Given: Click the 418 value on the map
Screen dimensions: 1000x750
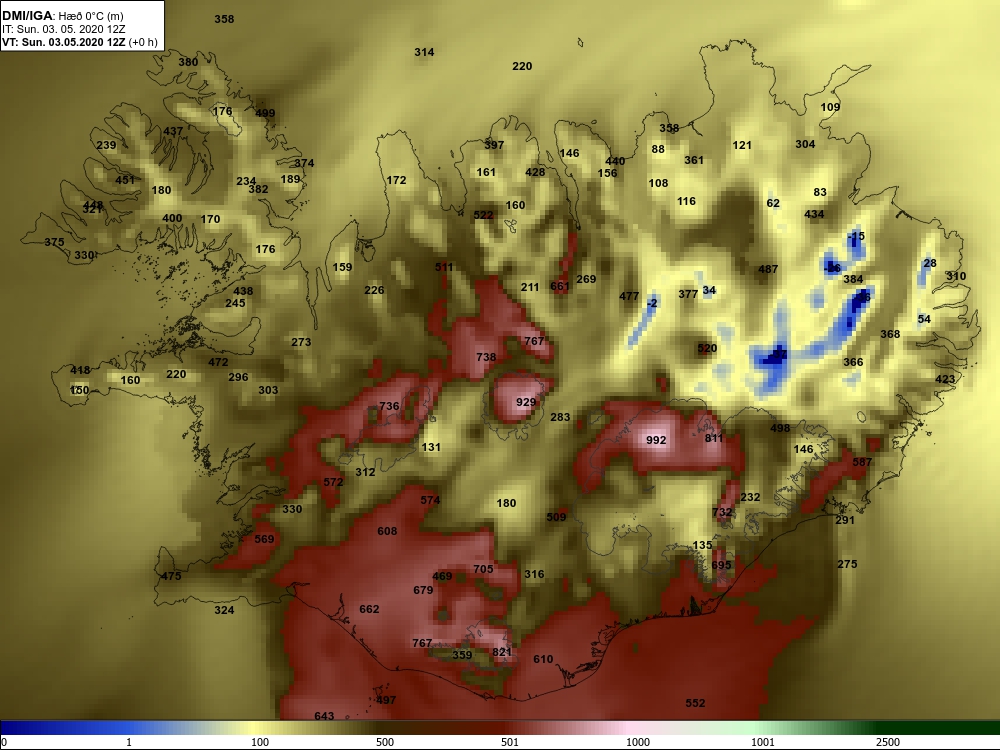Looking at the screenshot, I should (80, 370).
